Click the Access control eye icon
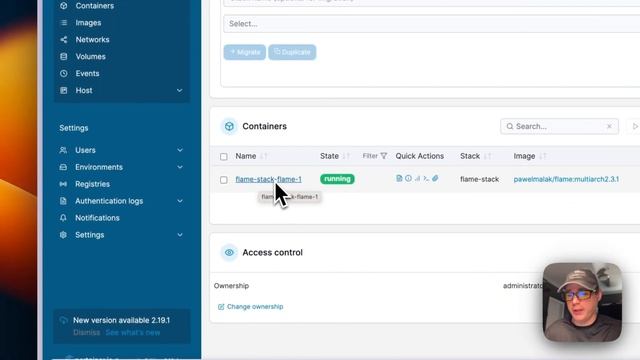Screen dimensions: 640x360 [229, 253]
